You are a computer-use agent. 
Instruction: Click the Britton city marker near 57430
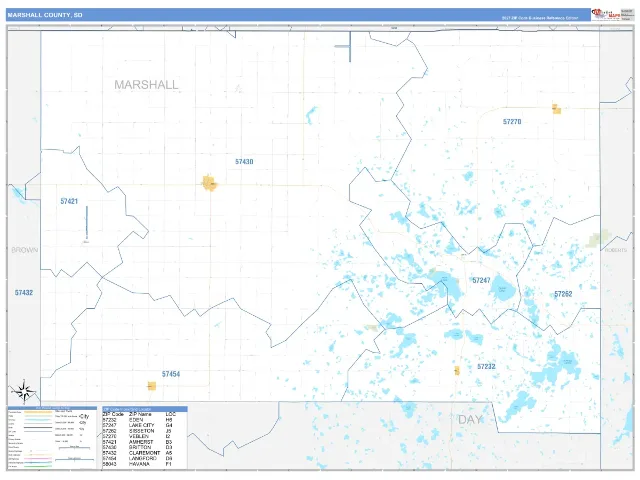(210, 183)
